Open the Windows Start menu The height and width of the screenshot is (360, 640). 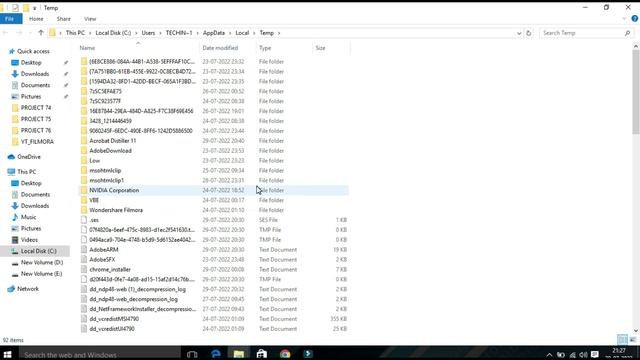coord(7,354)
